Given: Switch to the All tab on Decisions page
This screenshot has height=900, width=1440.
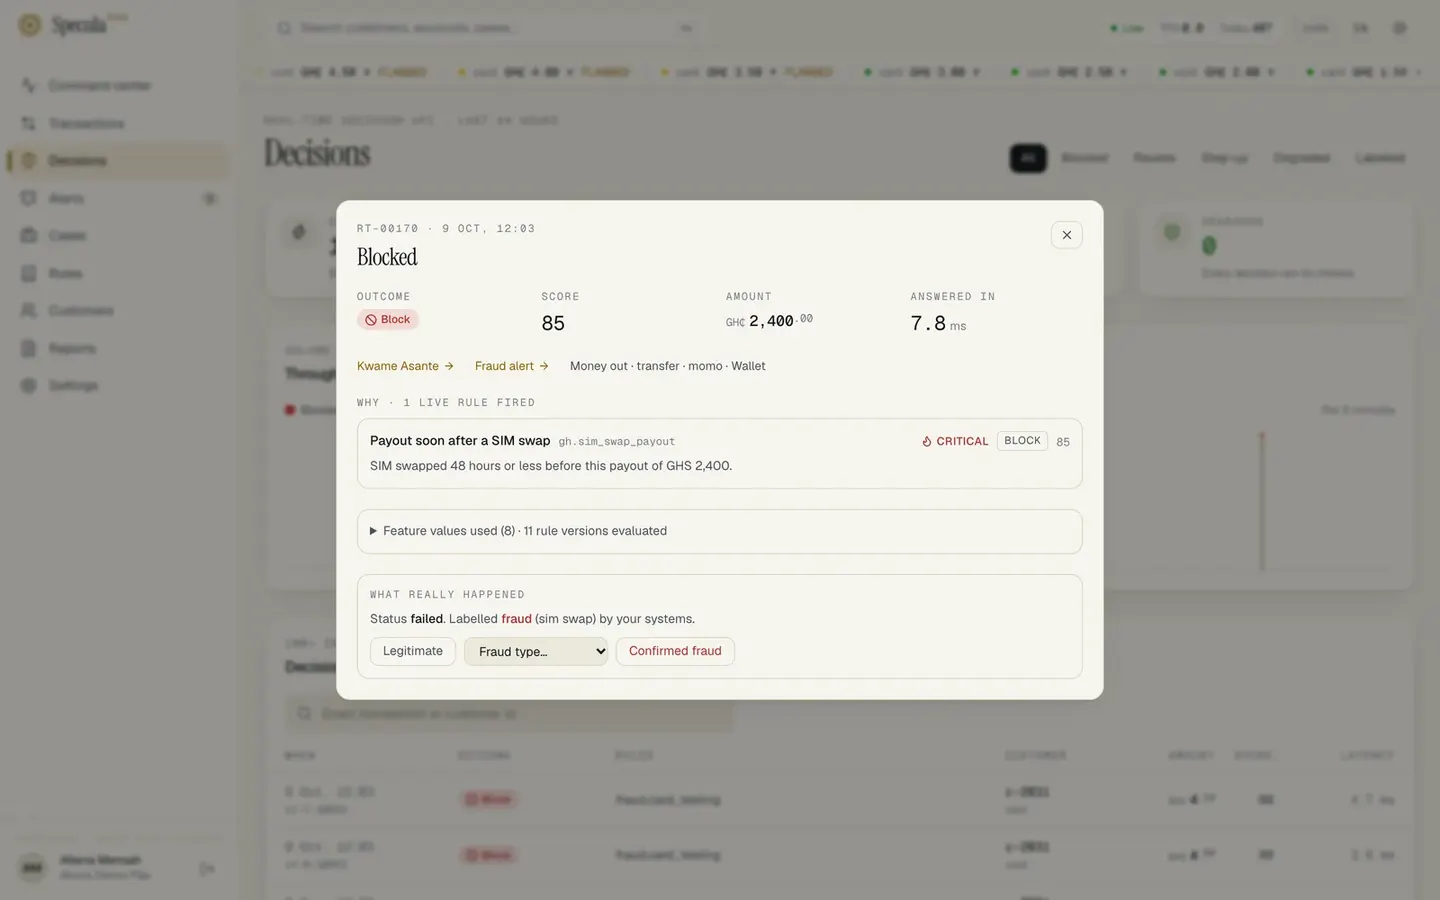Looking at the screenshot, I should pyautogui.click(x=1028, y=158).
